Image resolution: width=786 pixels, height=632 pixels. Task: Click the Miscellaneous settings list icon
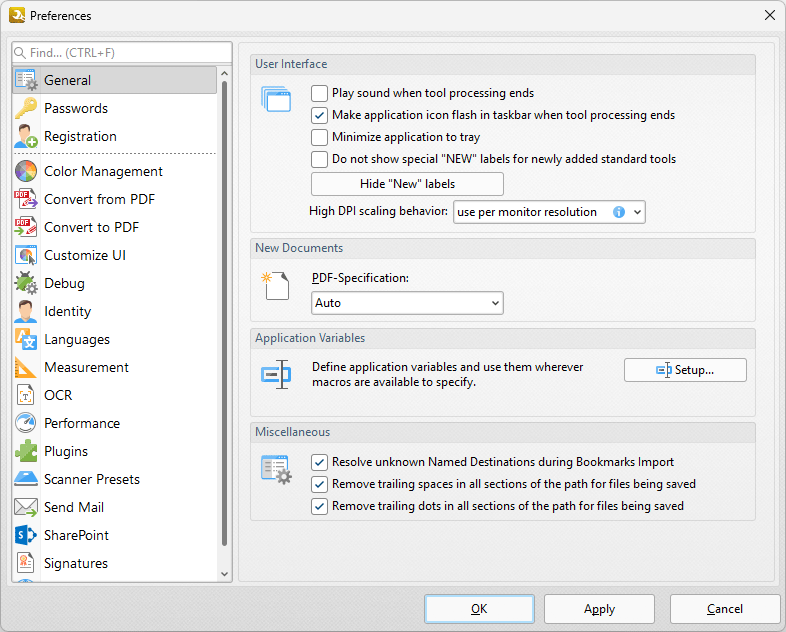tap(276, 470)
